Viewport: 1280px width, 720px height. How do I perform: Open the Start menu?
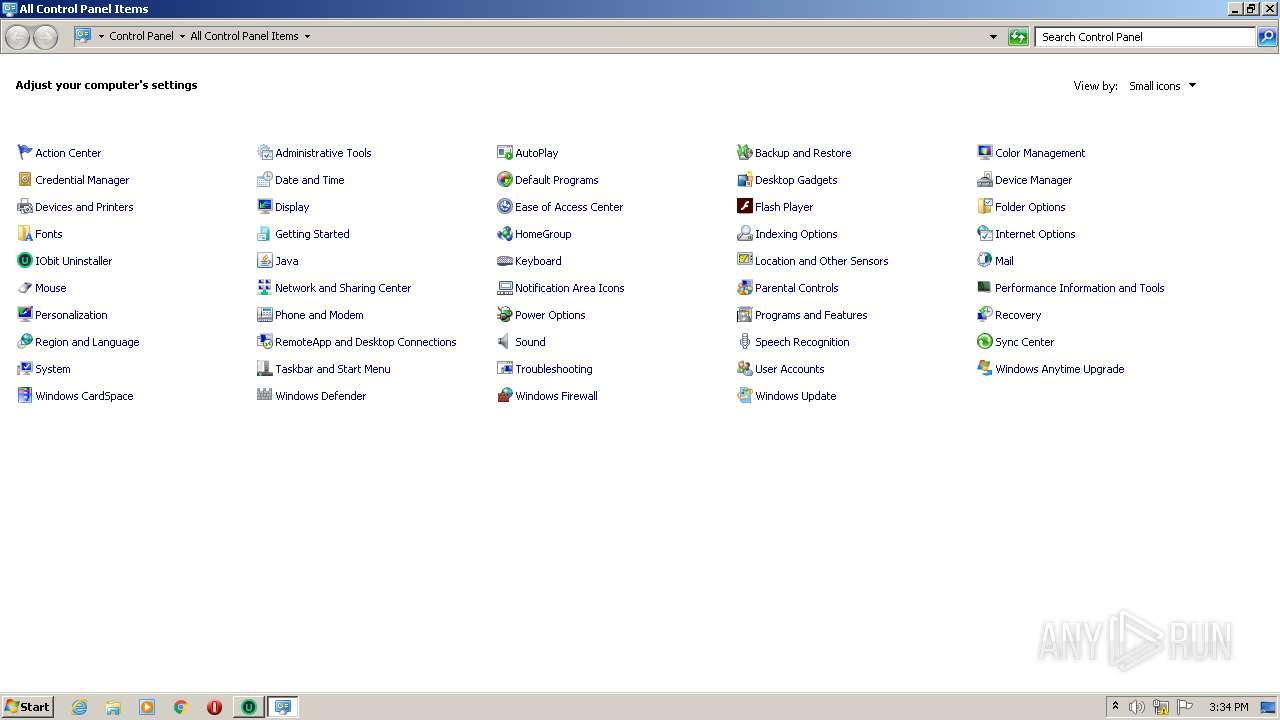[27, 706]
